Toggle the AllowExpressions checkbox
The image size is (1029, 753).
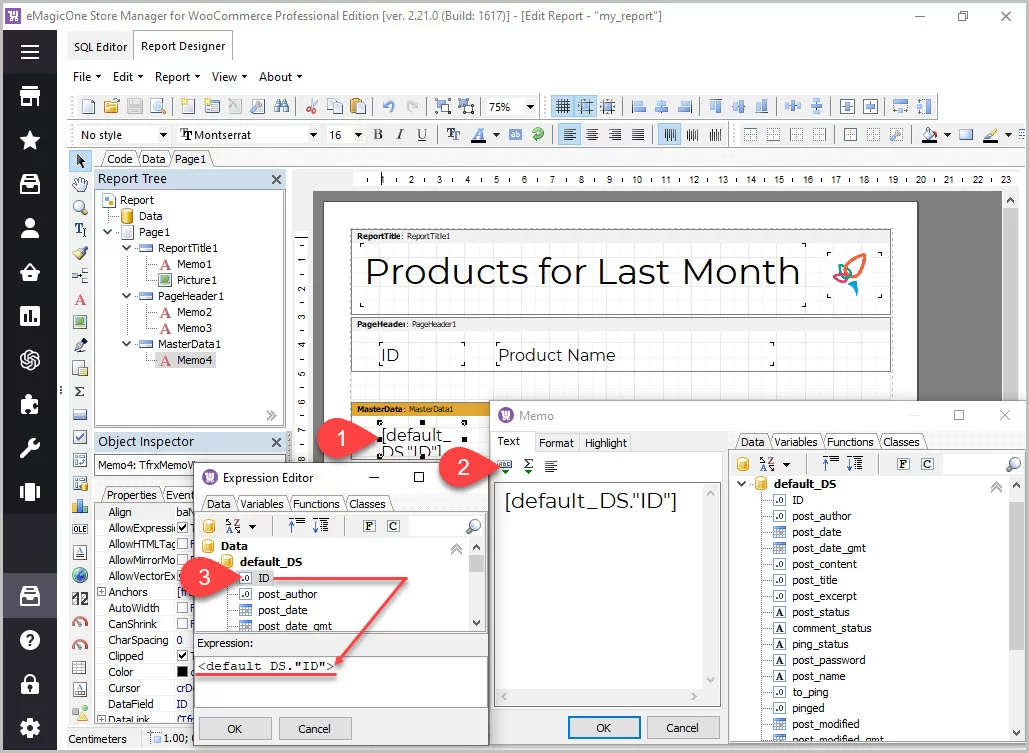pyautogui.click(x=182, y=528)
